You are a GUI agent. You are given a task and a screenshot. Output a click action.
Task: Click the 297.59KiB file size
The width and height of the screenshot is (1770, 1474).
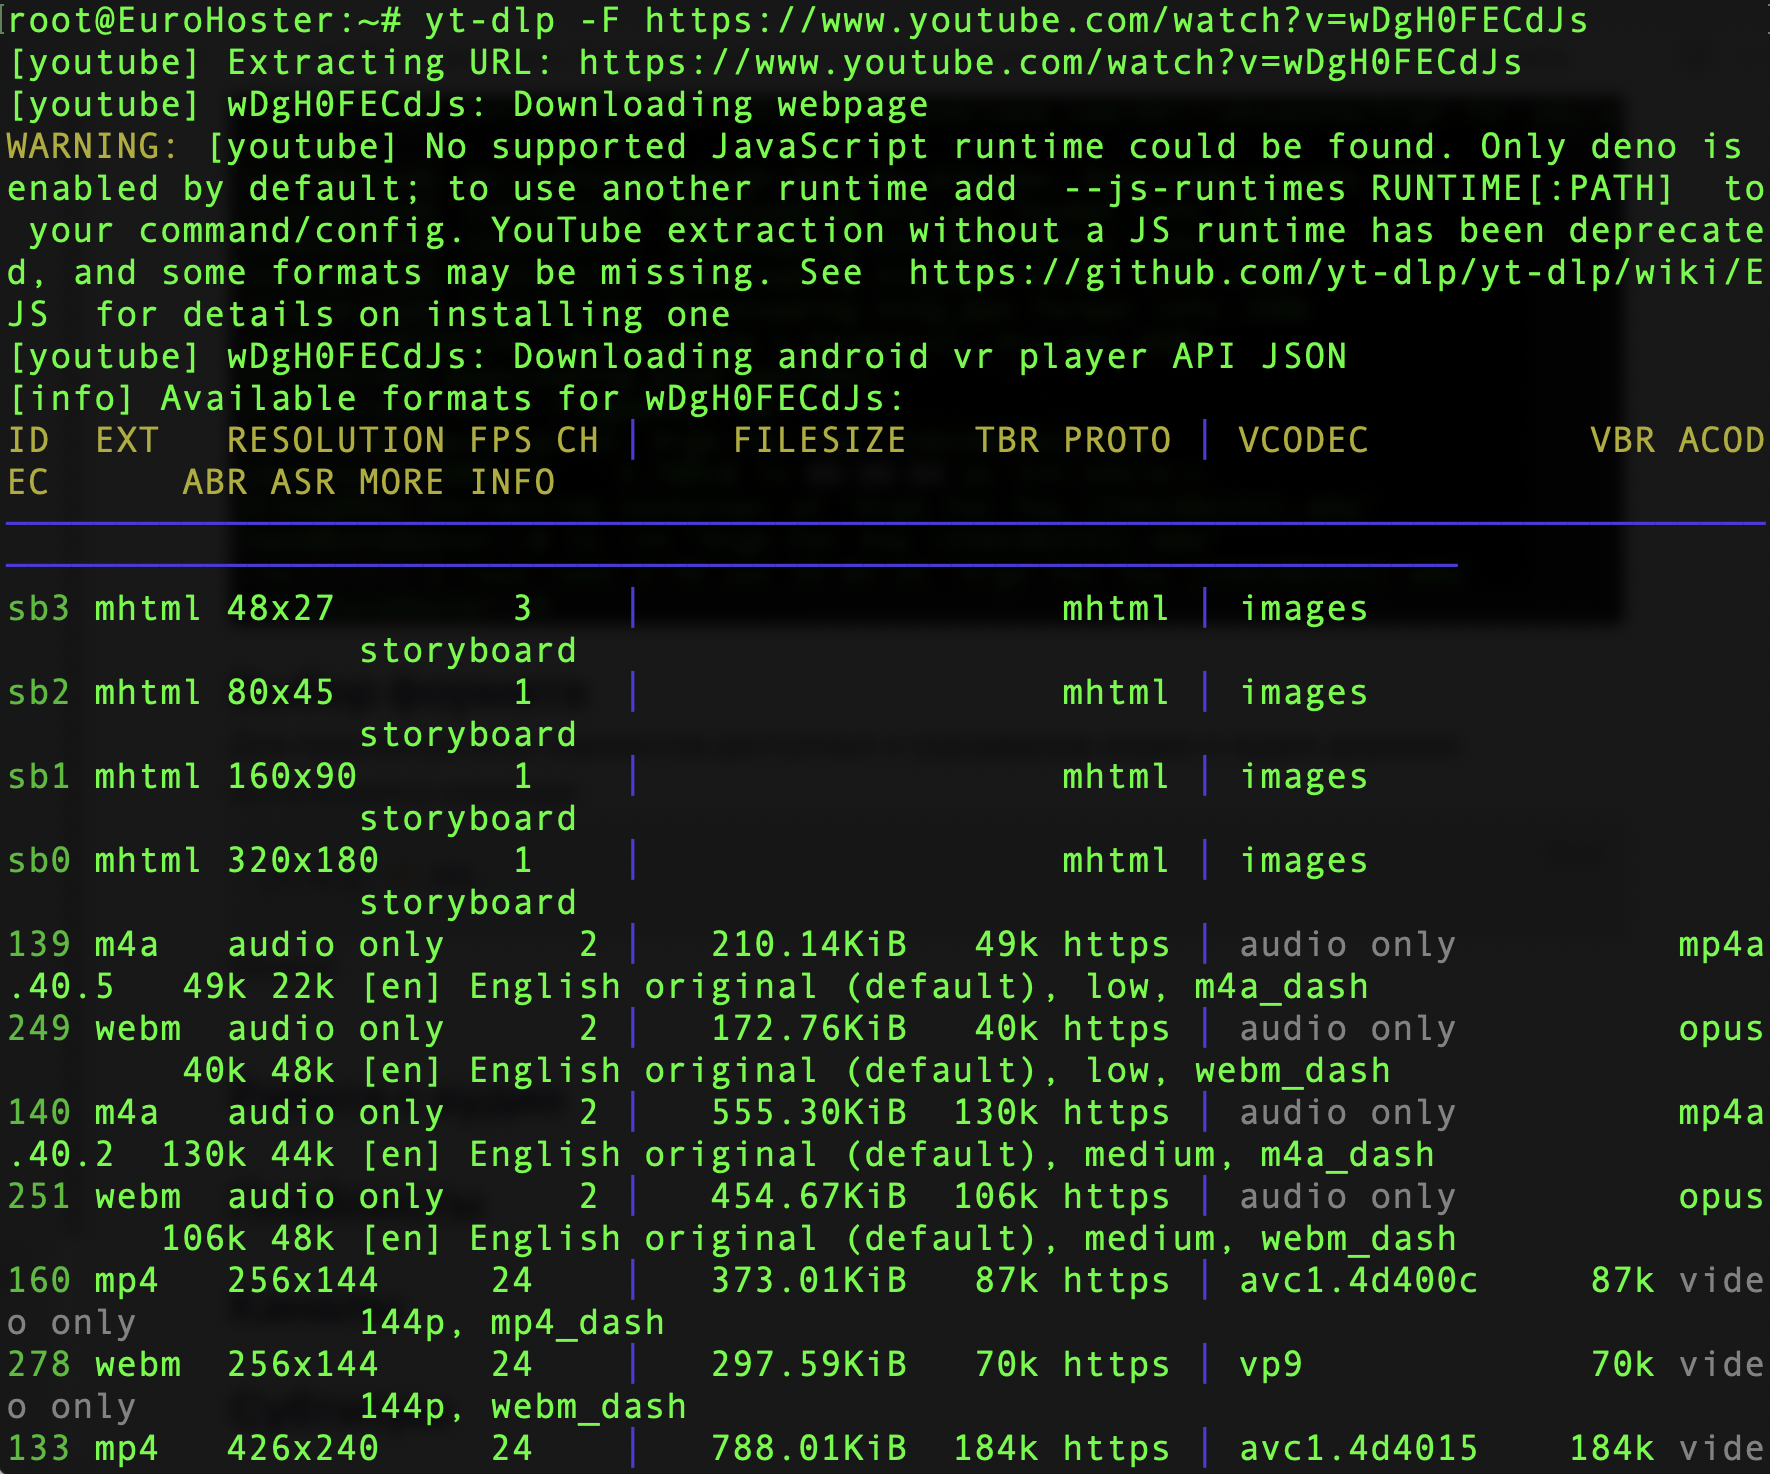(809, 1364)
